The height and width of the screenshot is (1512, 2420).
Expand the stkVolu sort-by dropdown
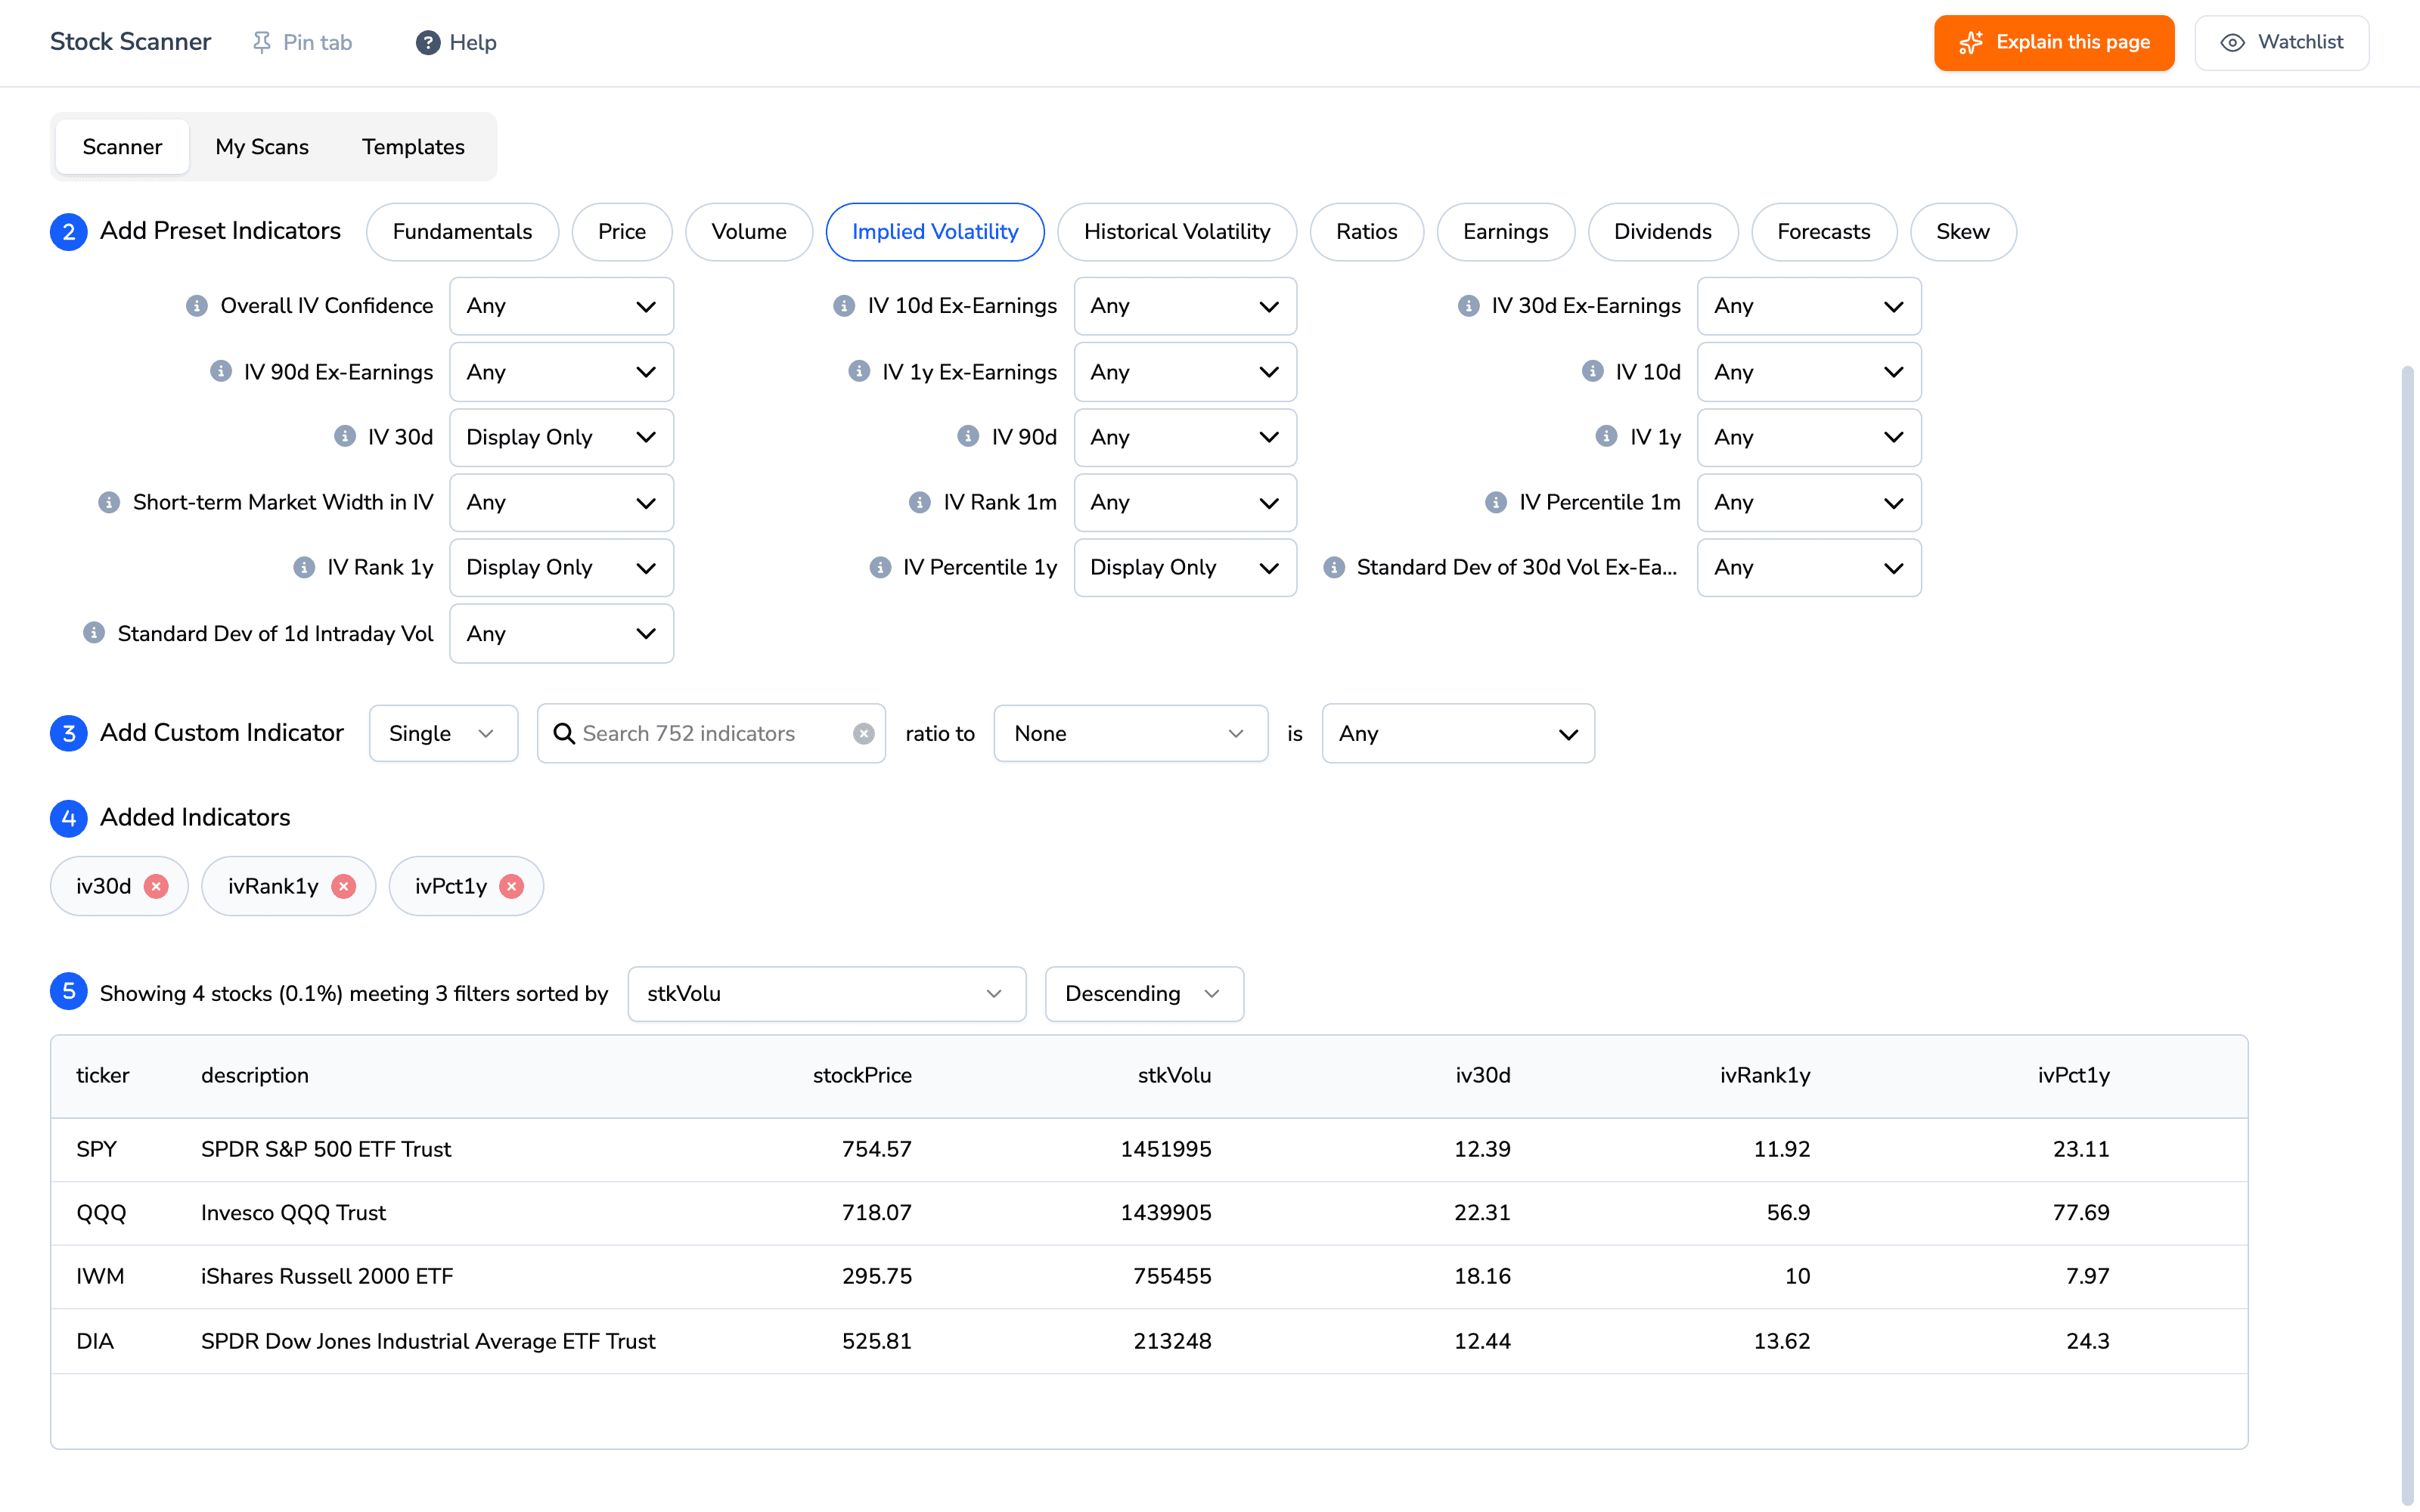(x=826, y=994)
